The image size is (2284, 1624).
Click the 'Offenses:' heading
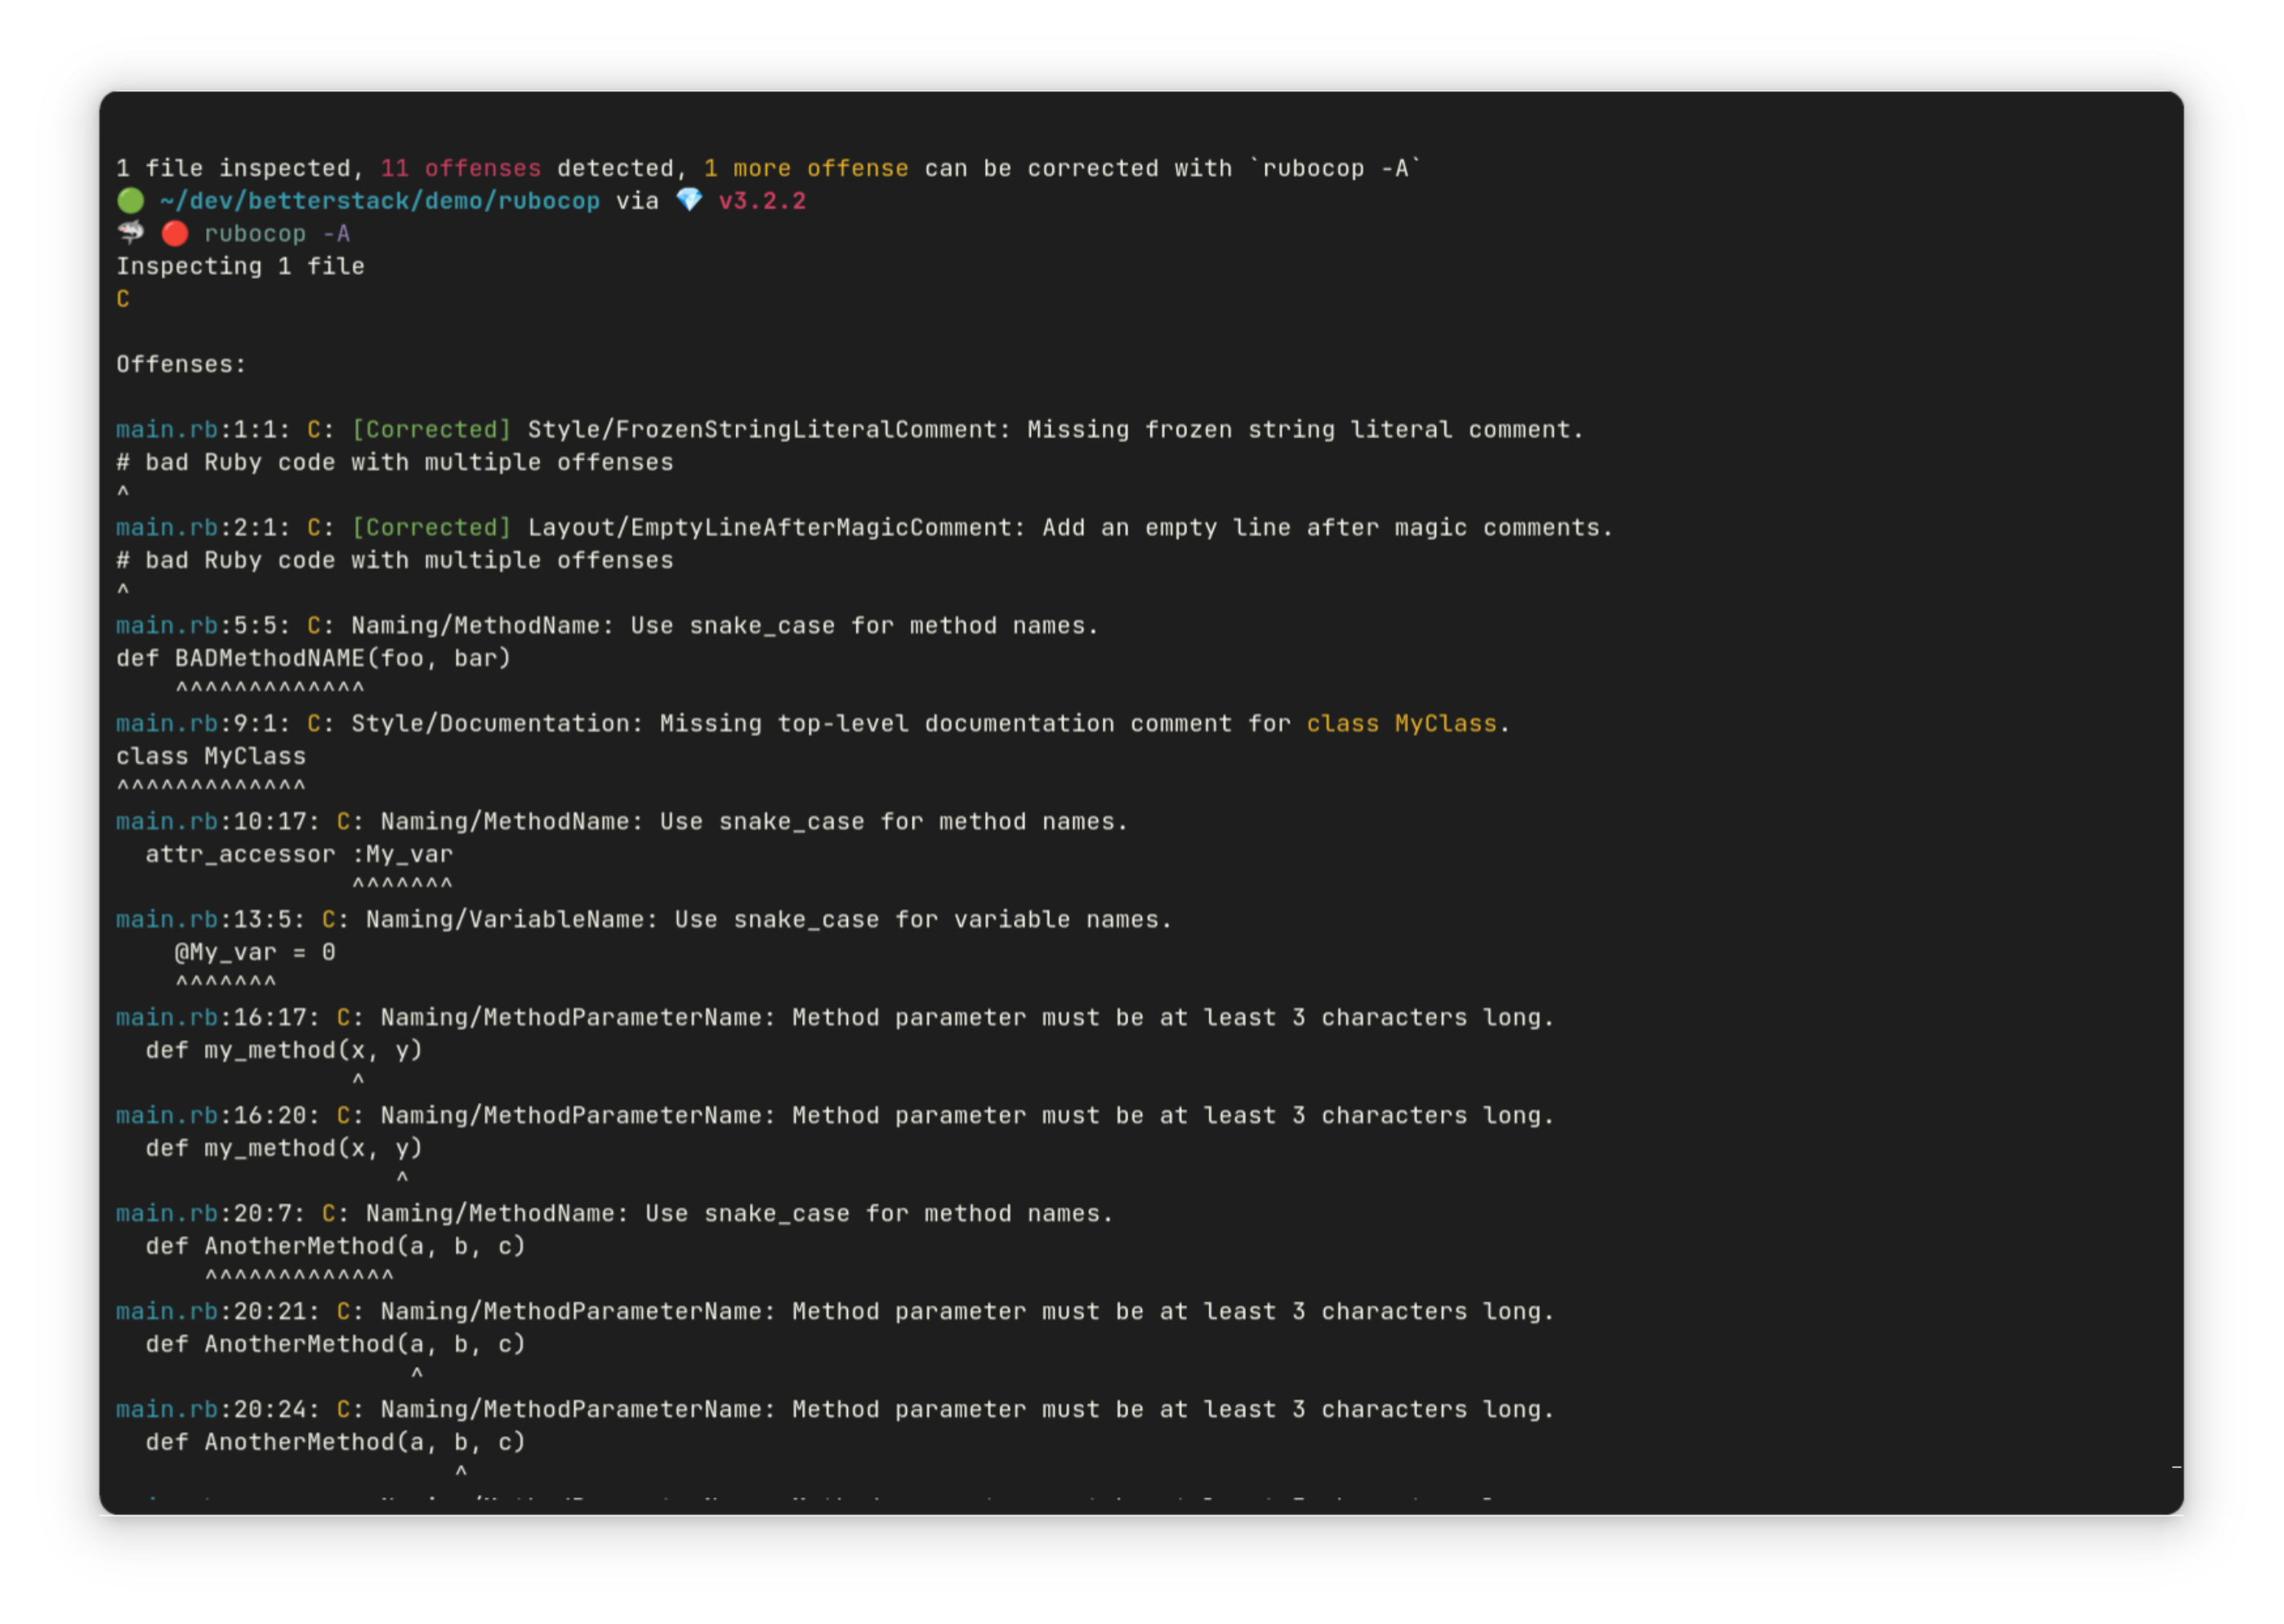click(x=181, y=364)
